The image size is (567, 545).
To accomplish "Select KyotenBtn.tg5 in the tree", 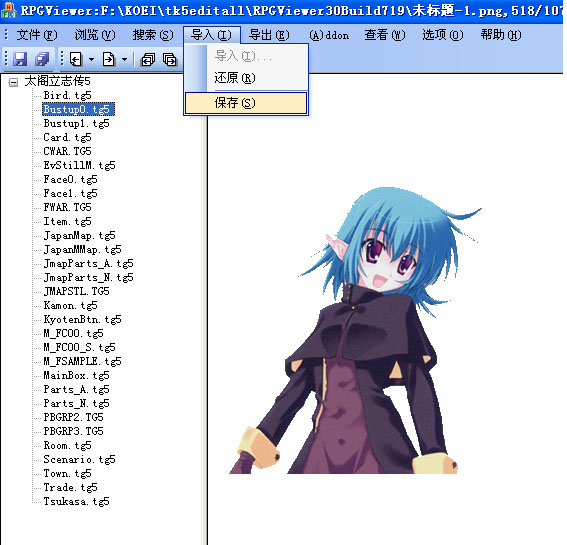I will 82,319.
